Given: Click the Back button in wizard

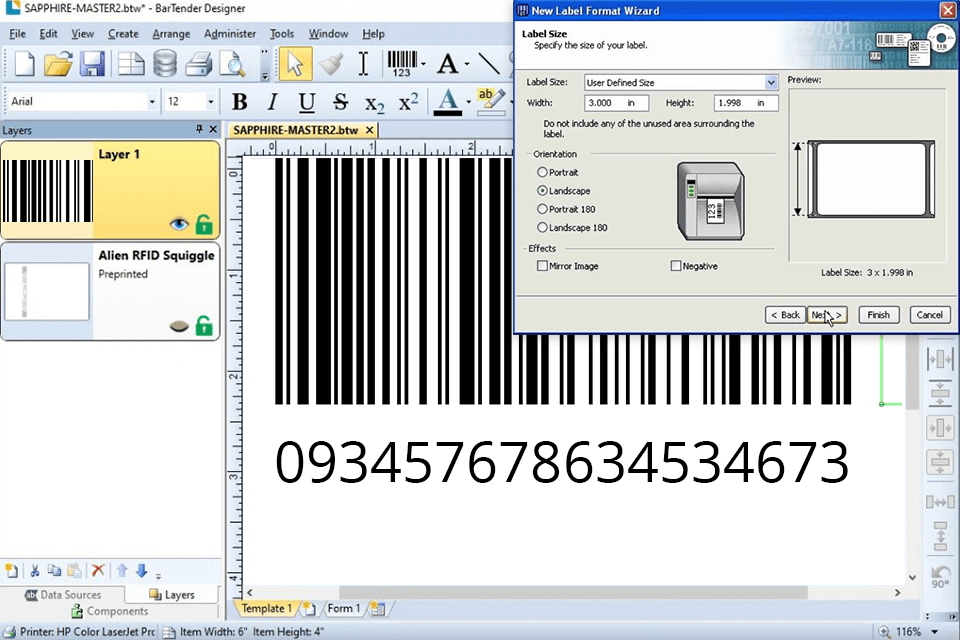Looking at the screenshot, I should tap(785, 315).
